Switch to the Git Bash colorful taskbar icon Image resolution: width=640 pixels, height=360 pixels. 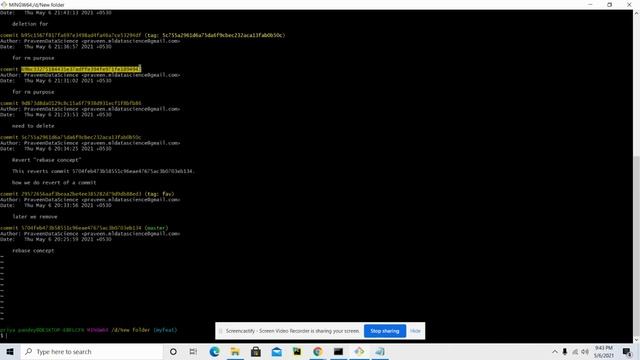[x=359, y=351]
